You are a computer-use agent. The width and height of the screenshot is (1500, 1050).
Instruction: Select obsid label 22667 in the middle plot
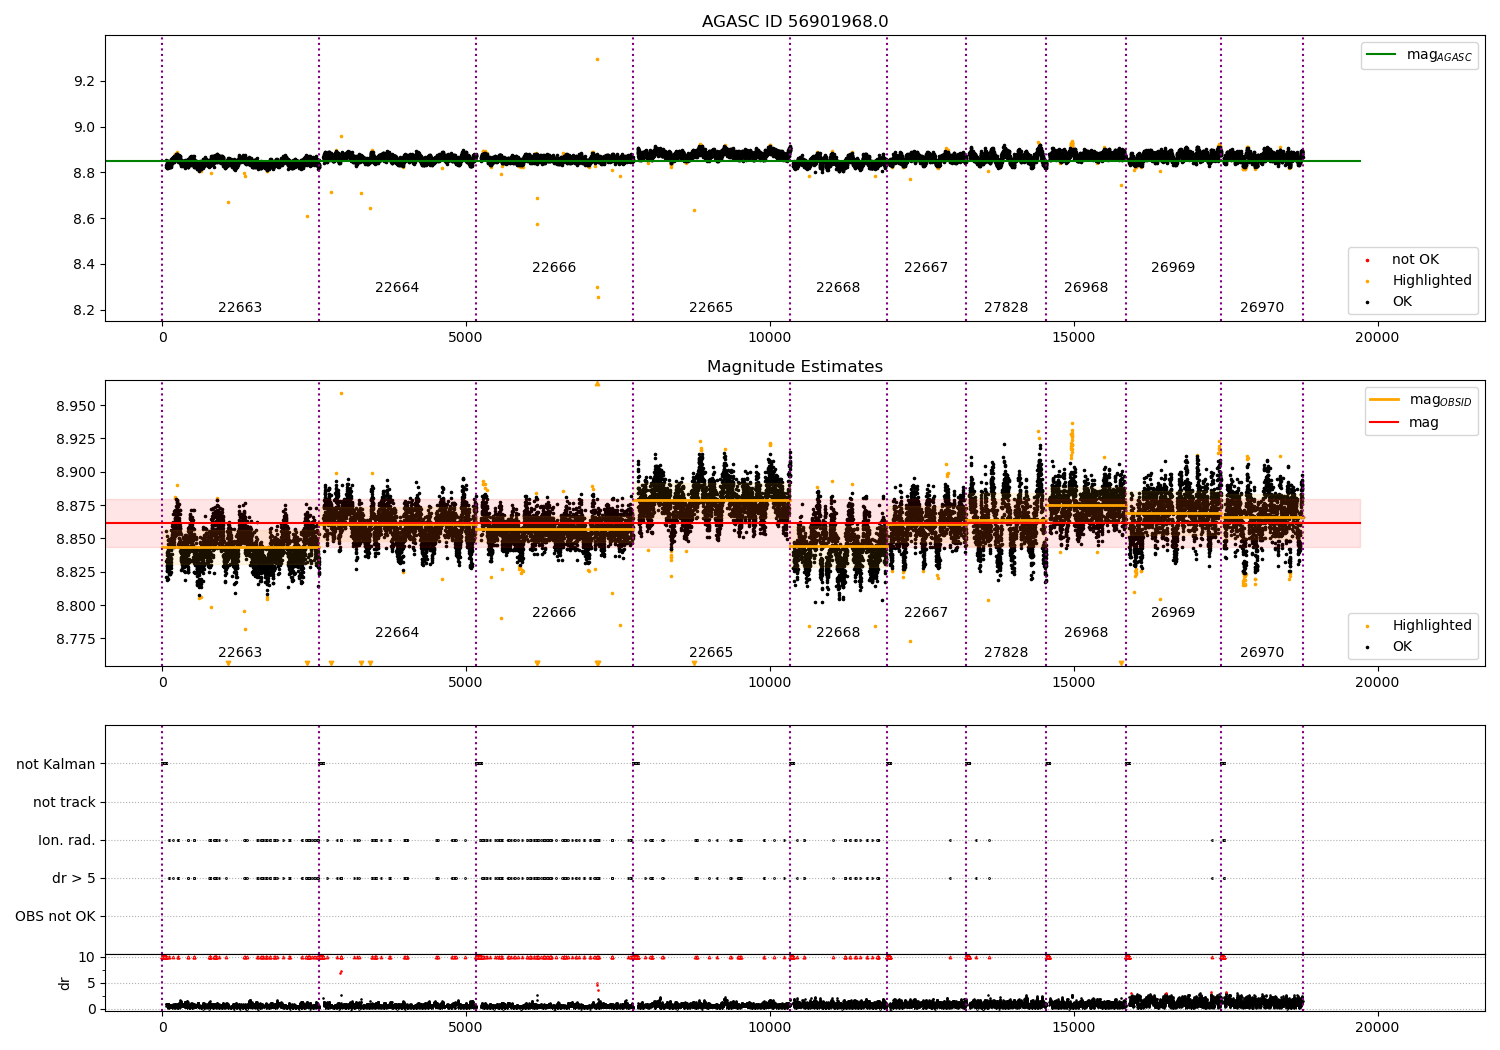pyautogui.click(x=926, y=613)
